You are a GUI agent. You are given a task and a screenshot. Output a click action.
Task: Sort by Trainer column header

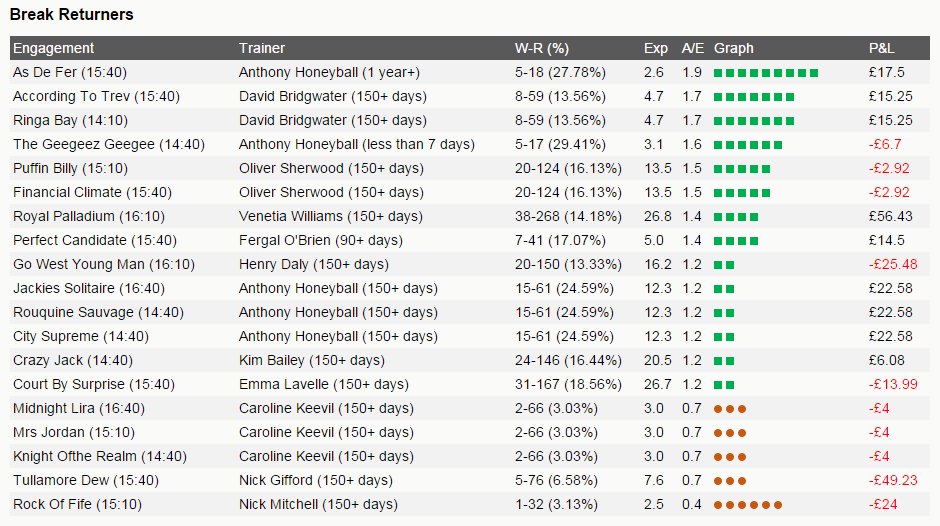(262, 48)
